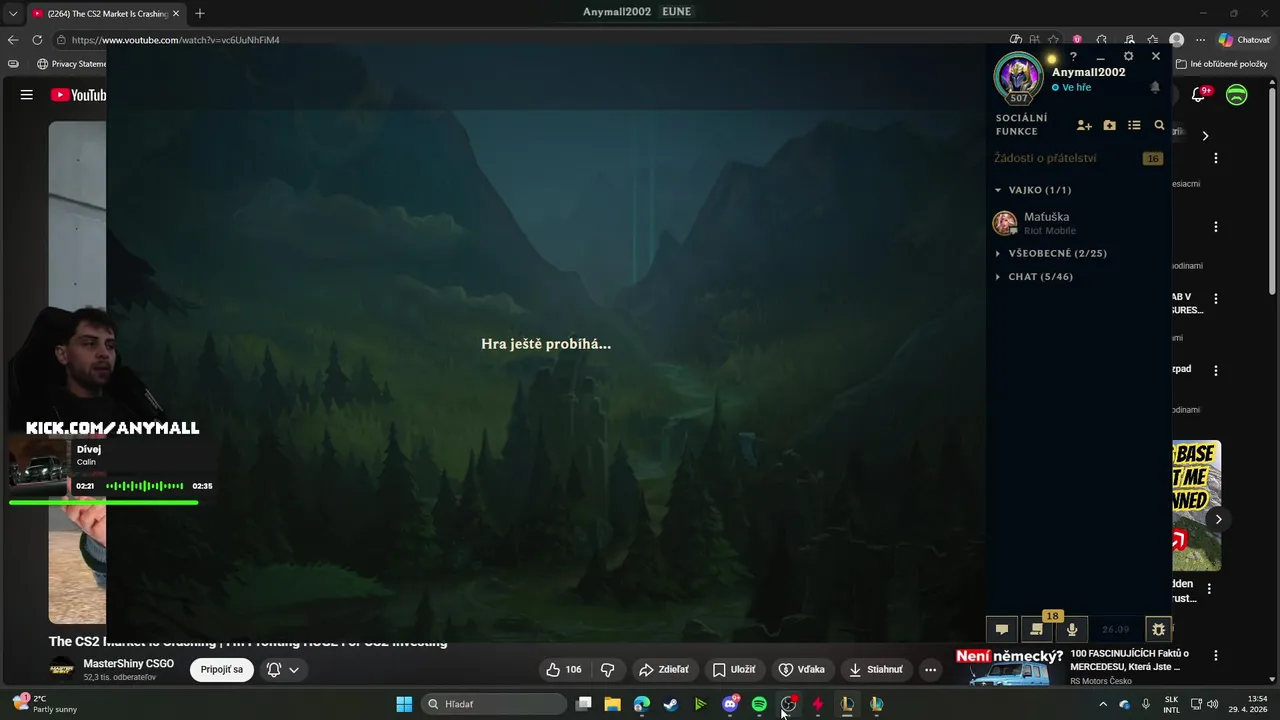Click the browser address bar URL

point(176,40)
